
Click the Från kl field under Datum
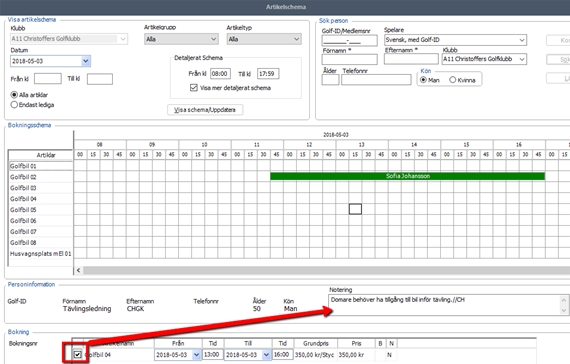tap(48, 79)
